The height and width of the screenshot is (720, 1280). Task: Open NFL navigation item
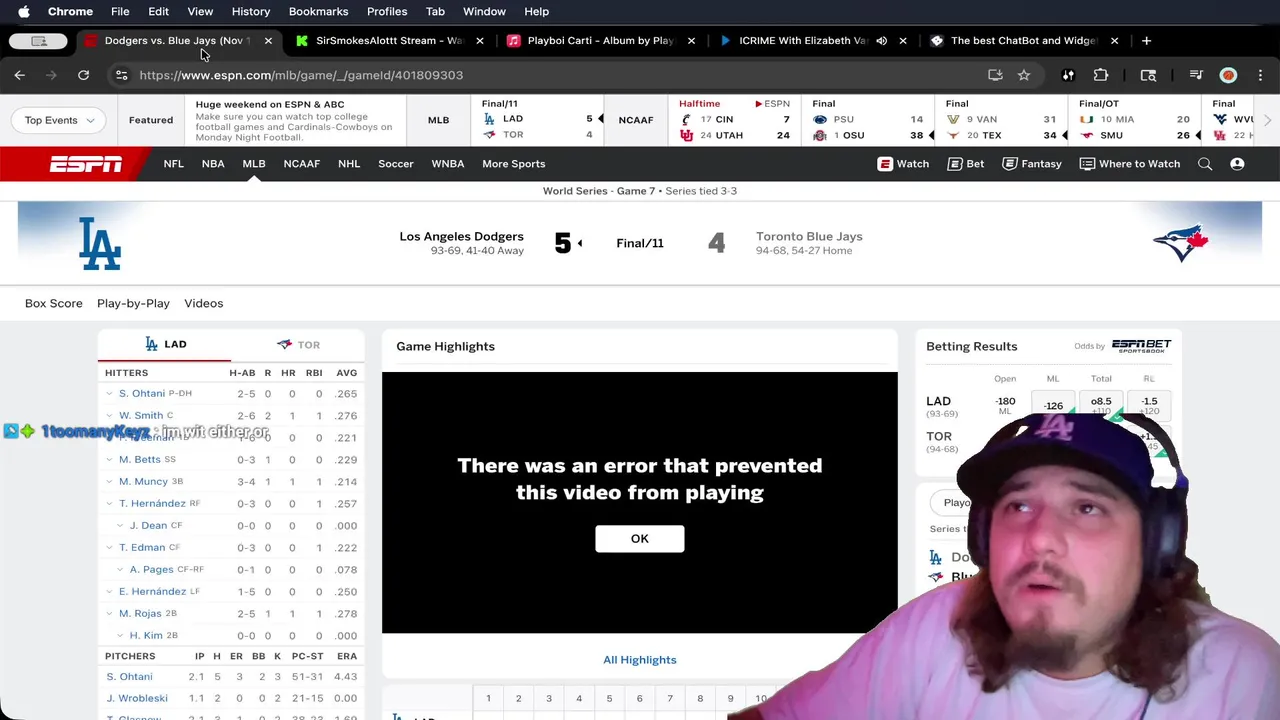click(x=174, y=164)
